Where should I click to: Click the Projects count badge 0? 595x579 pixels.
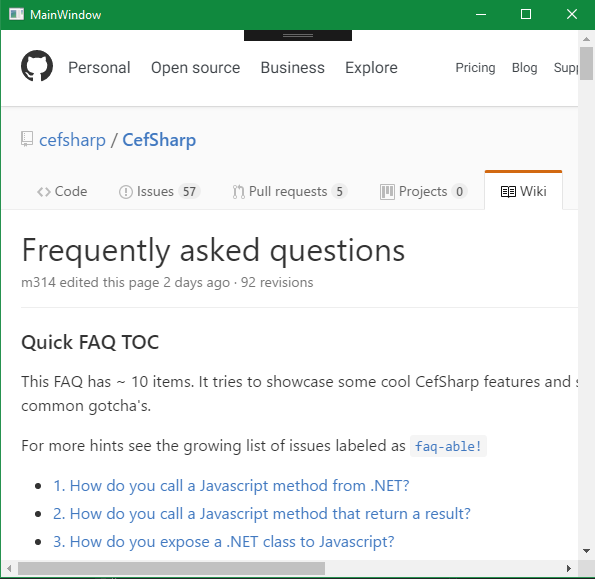[x=459, y=192]
